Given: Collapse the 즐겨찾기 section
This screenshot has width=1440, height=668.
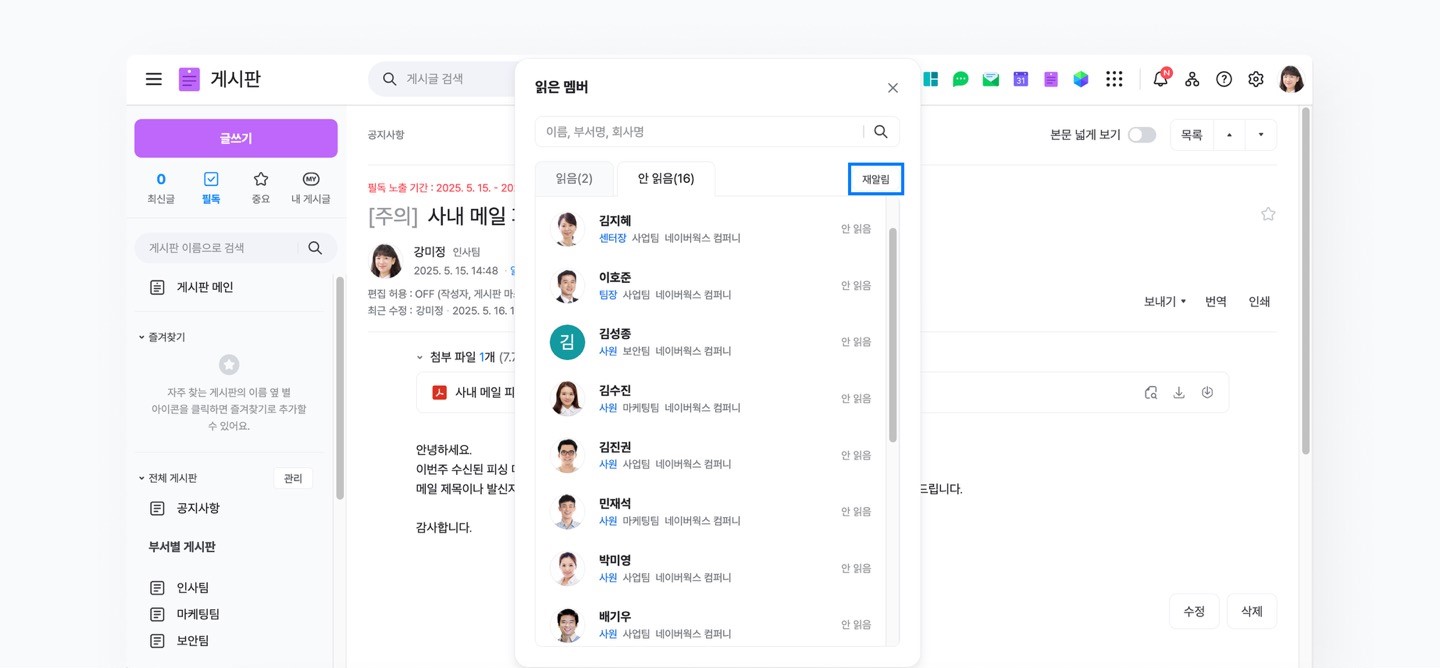Looking at the screenshot, I should 140,337.
